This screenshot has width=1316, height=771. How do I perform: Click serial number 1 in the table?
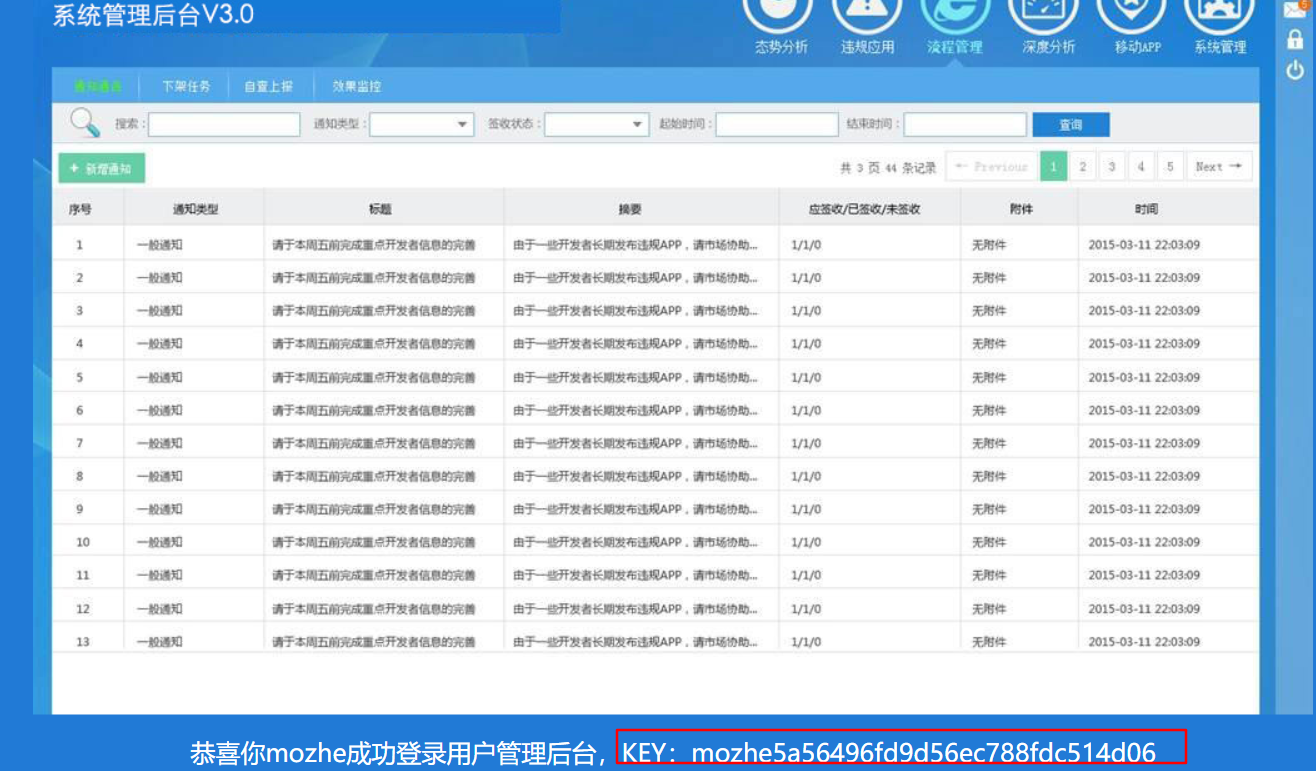80,245
